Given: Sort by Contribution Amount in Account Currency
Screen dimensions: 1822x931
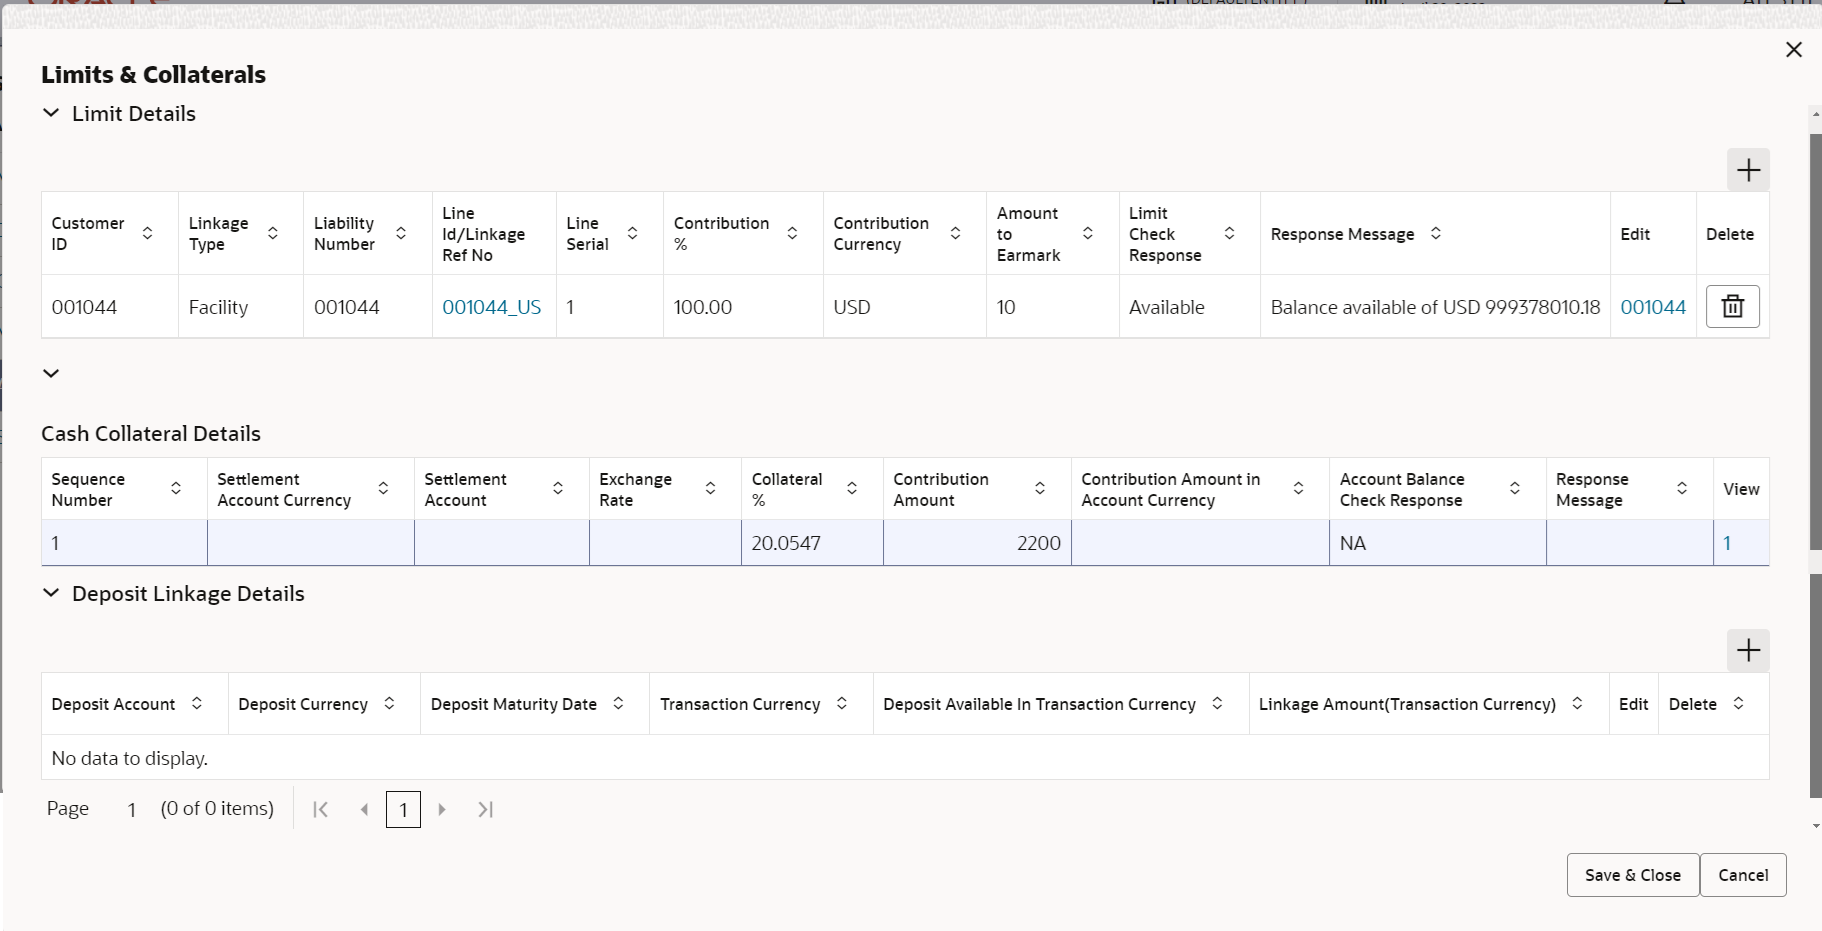Looking at the screenshot, I should point(1298,488).
